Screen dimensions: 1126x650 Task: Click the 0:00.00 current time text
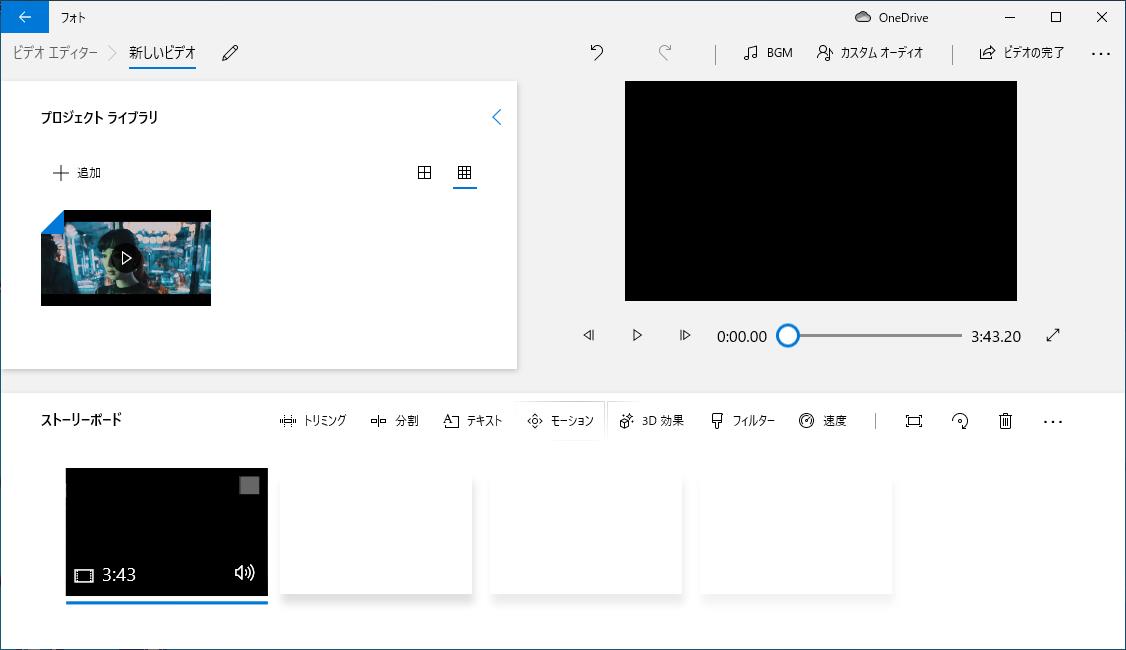coord(742,336)
